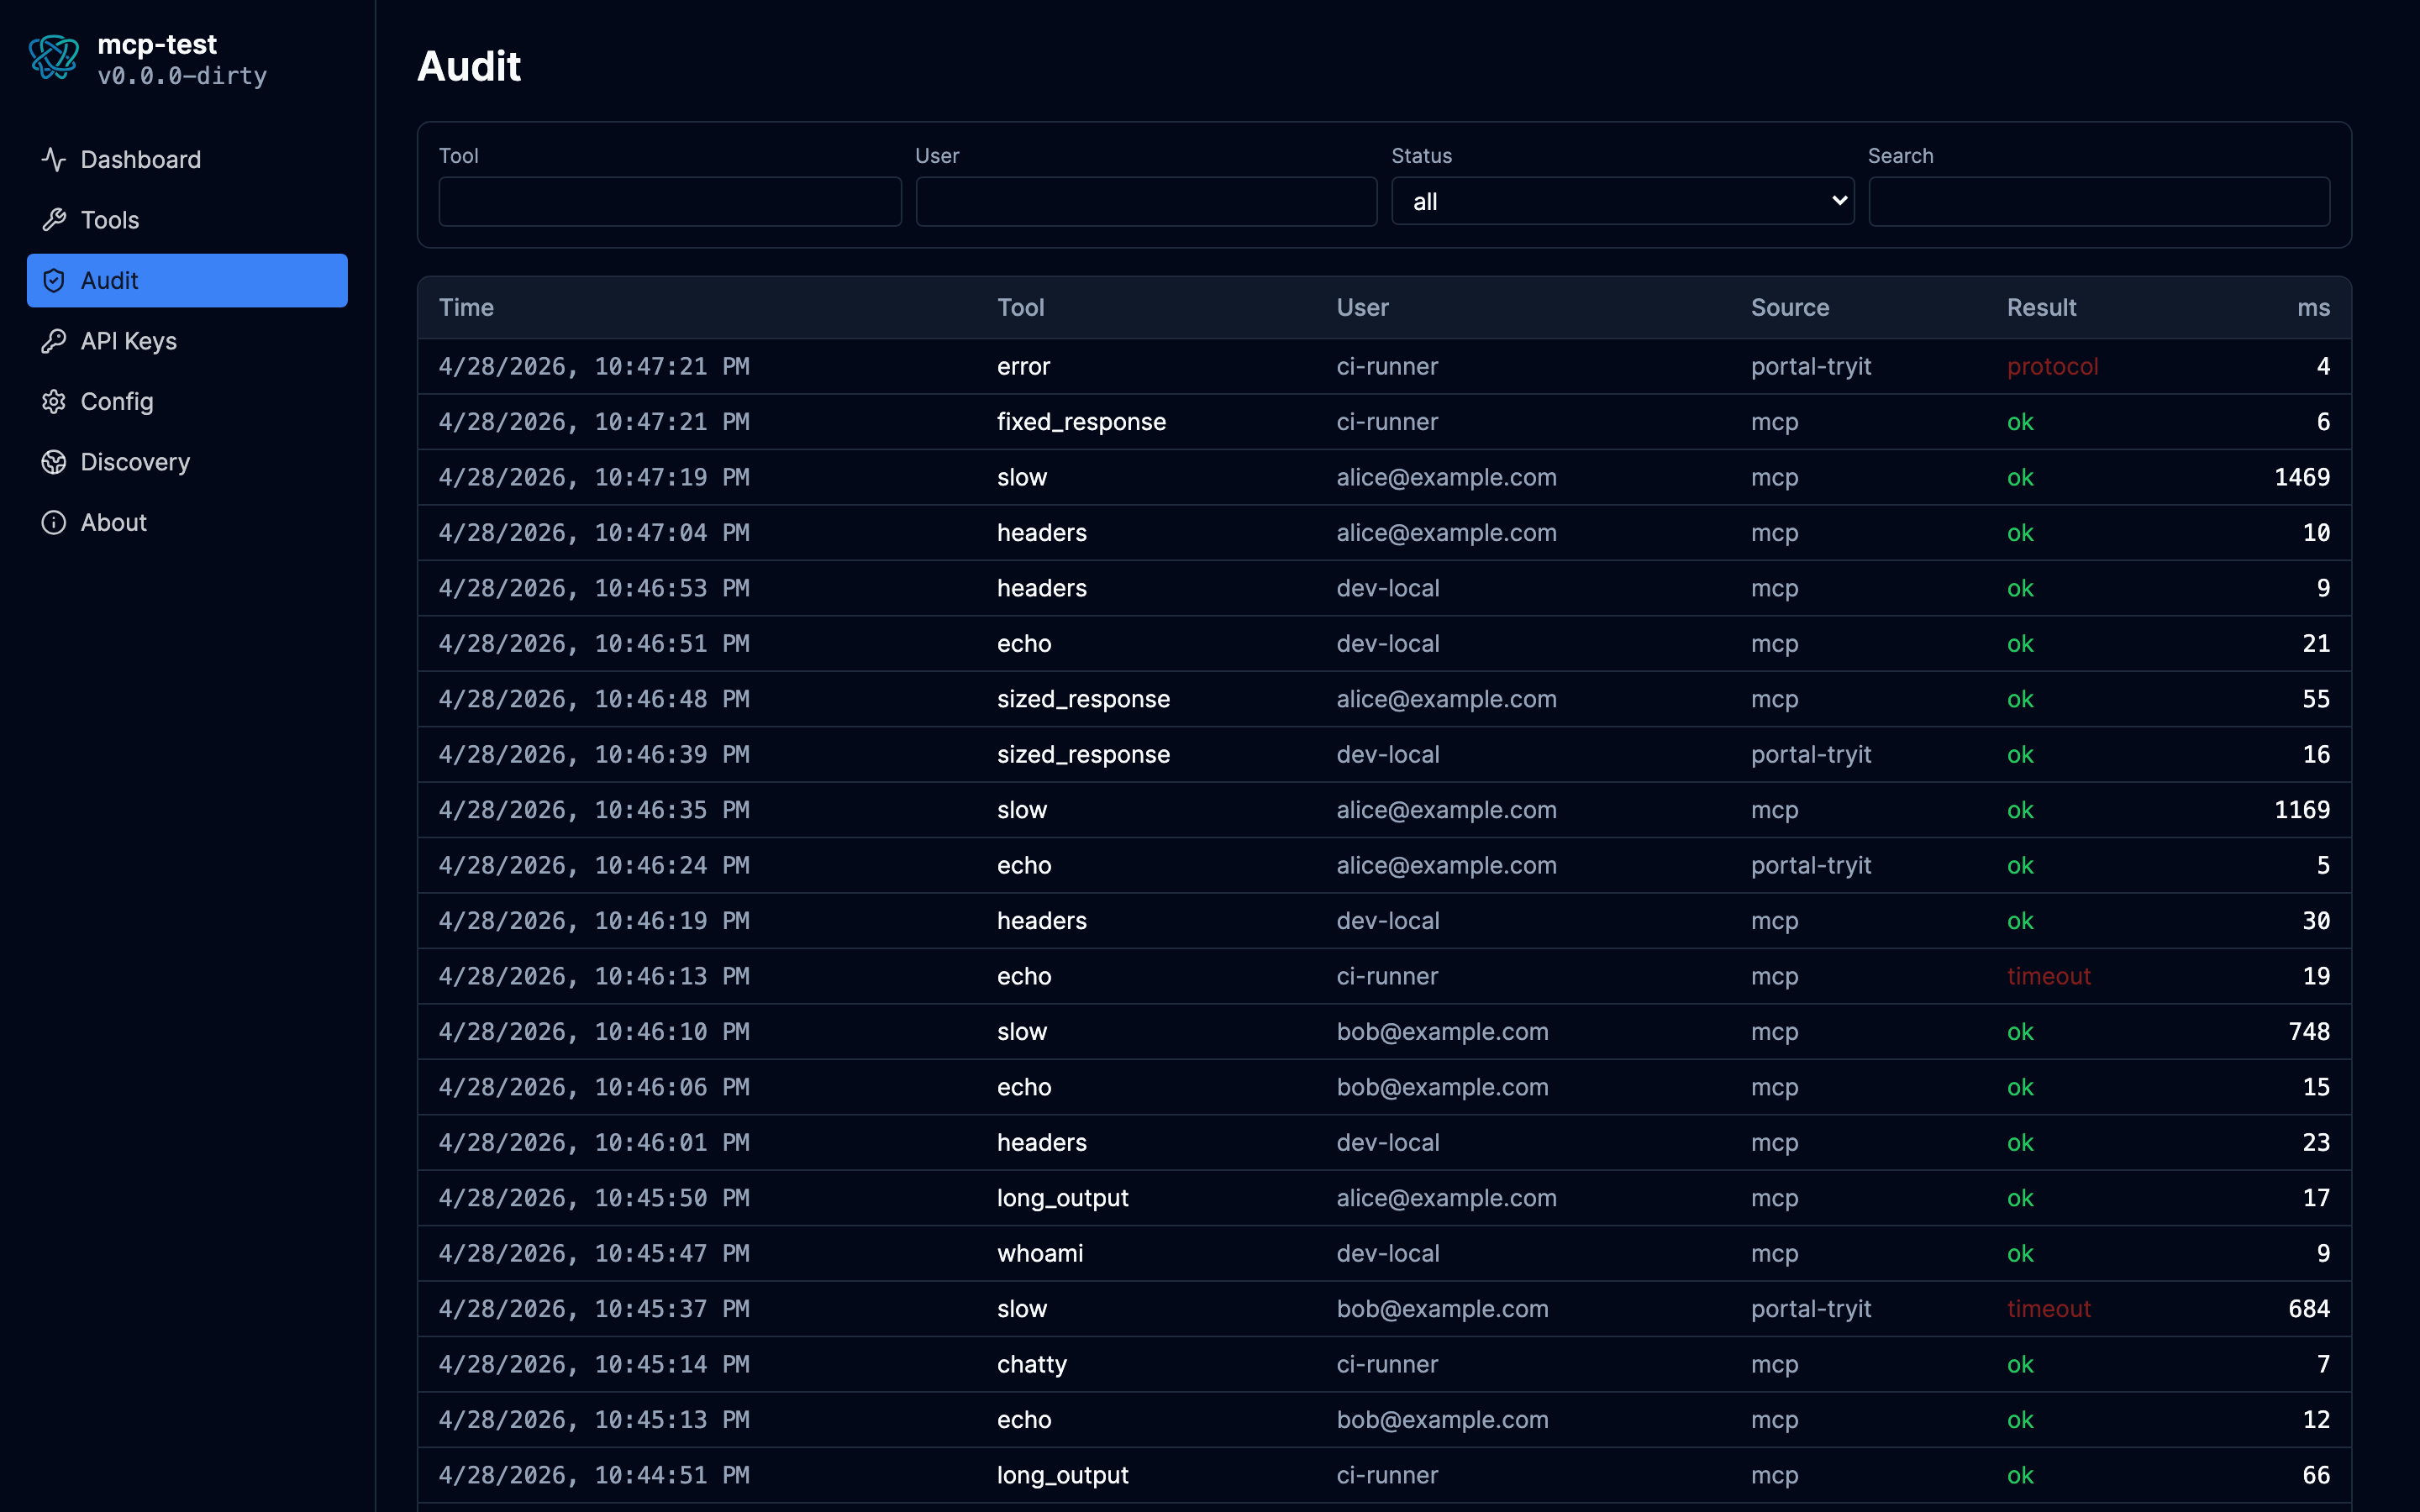This screenshot has height=1512, width=2420.
Task: Click the Status dropdown chevron arrow
Action: (x=1838, y=201)
